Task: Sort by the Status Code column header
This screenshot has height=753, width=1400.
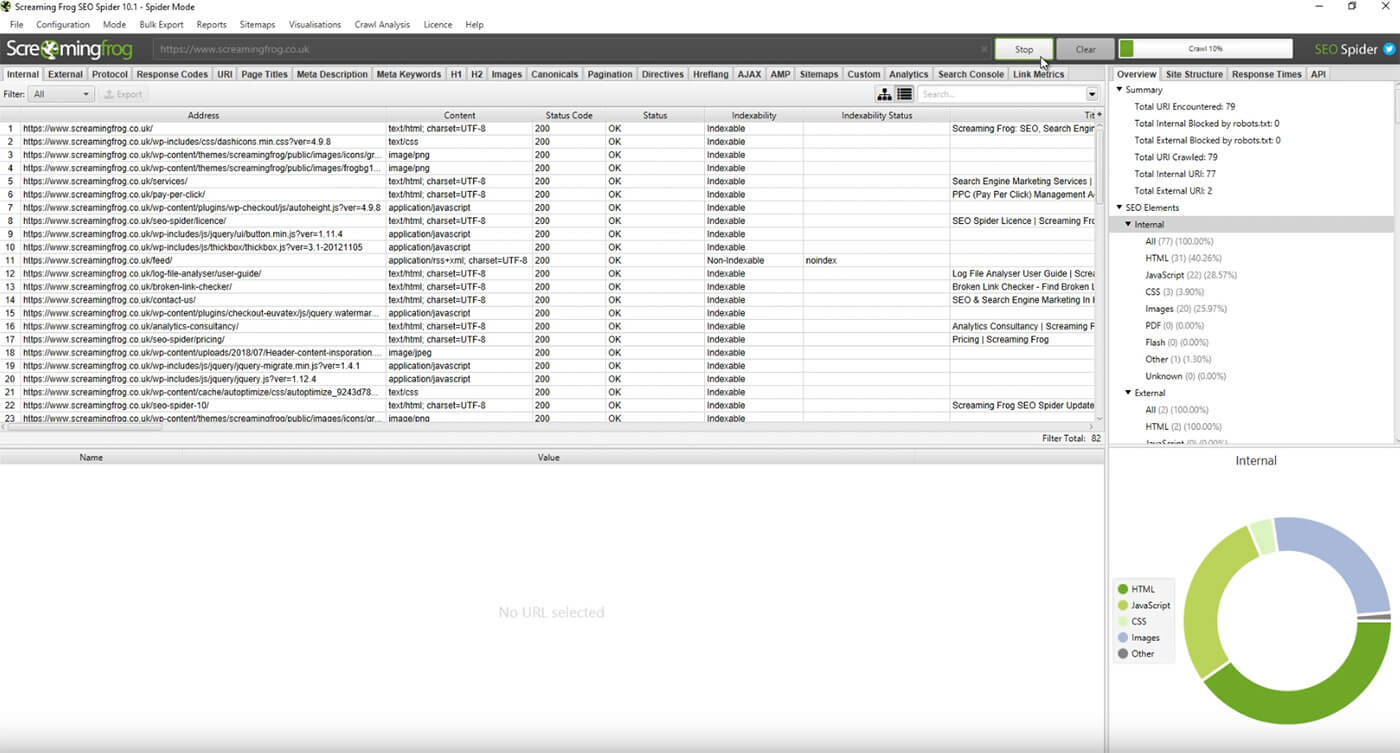Action: point(569,115)
